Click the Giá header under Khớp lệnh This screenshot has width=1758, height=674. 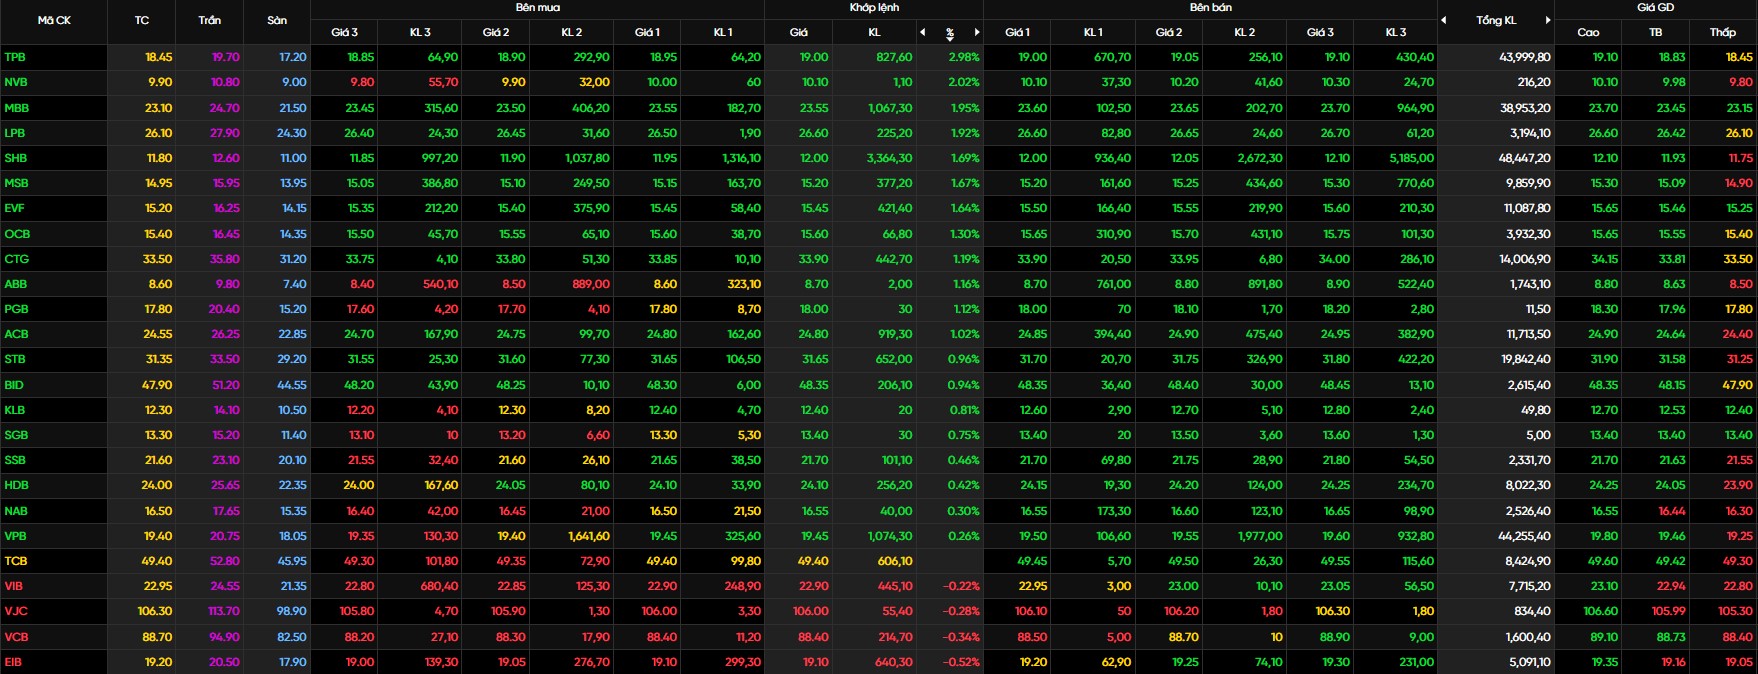798,33
